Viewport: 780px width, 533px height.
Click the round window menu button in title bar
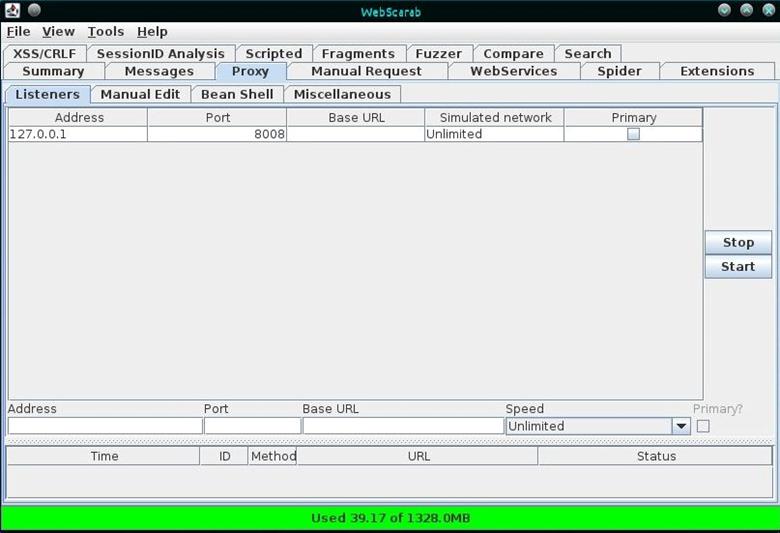pos(34,10)
